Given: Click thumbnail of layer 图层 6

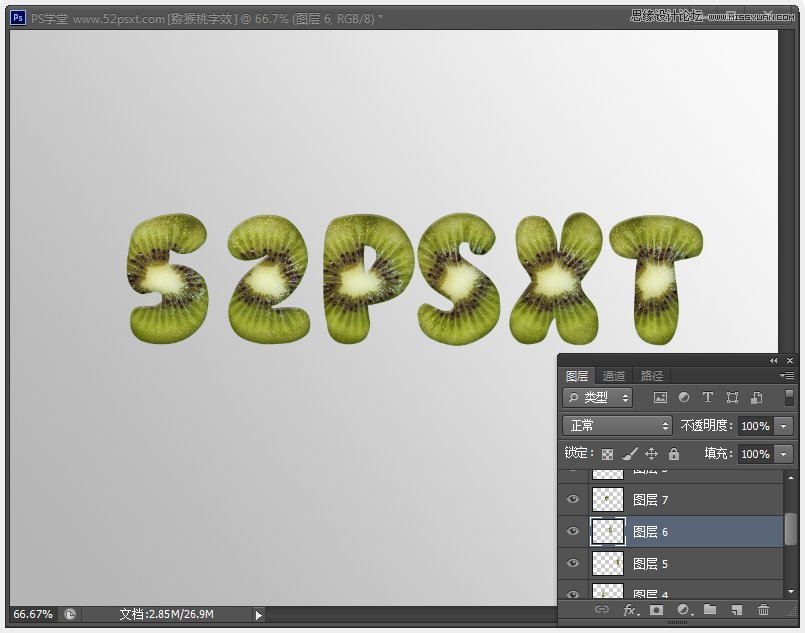Looking at the screenshot, I should [608, 531].
